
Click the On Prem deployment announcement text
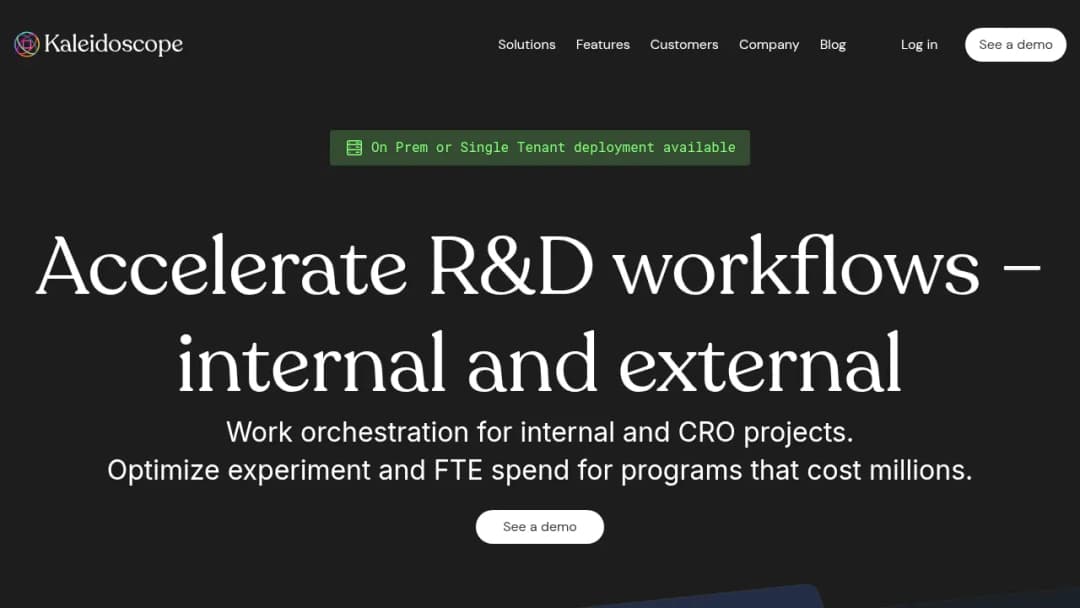(x=553, y=147)
